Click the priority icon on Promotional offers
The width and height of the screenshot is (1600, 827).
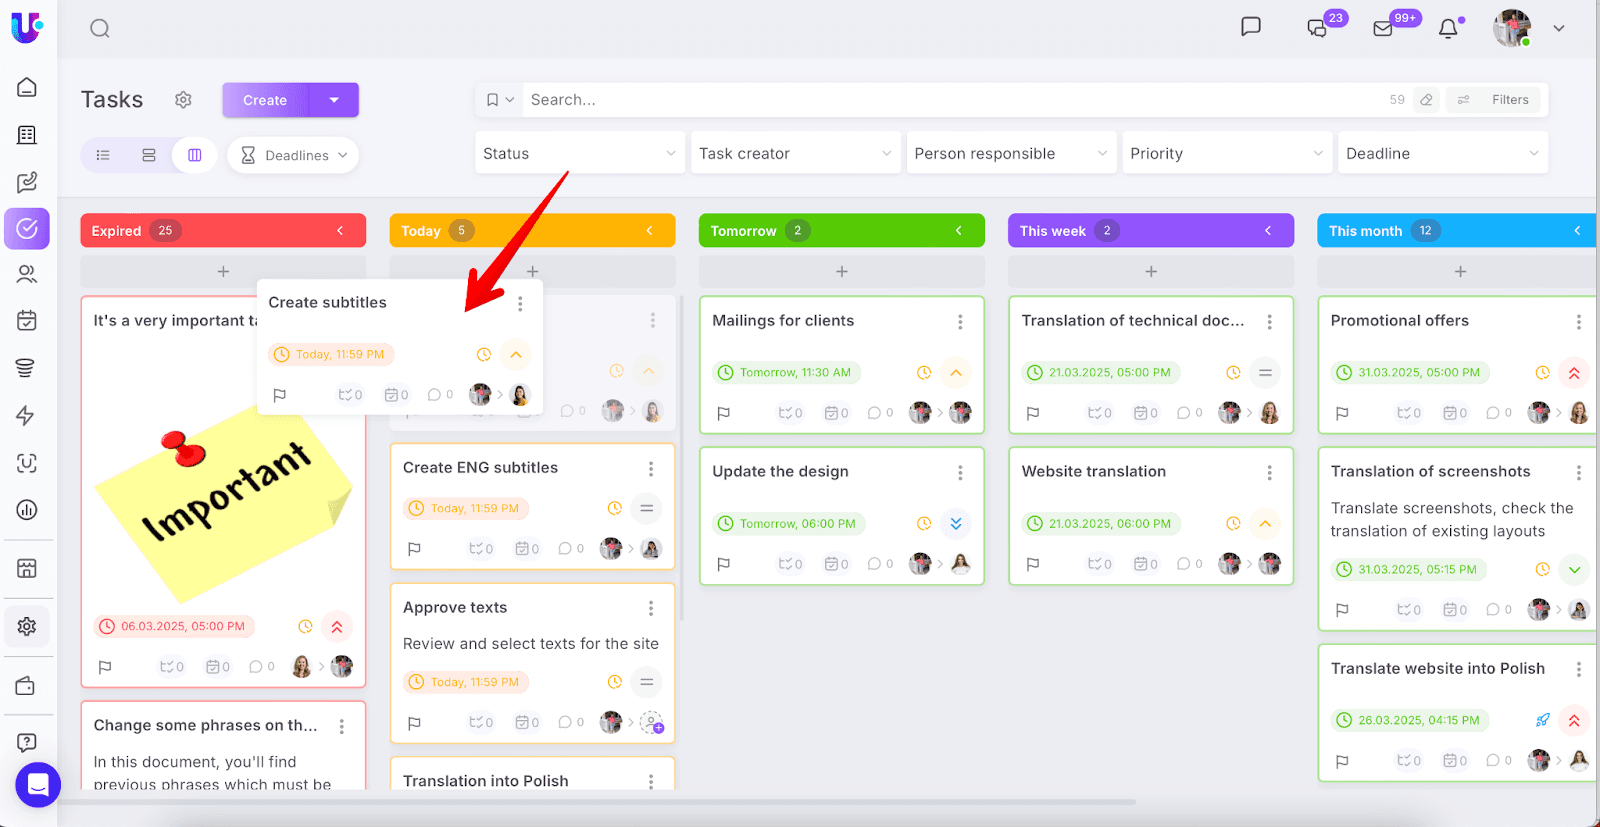1574,373
